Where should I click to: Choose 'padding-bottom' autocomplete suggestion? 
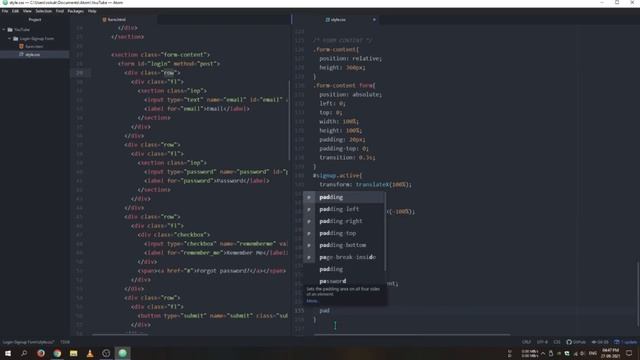point(344,245)
